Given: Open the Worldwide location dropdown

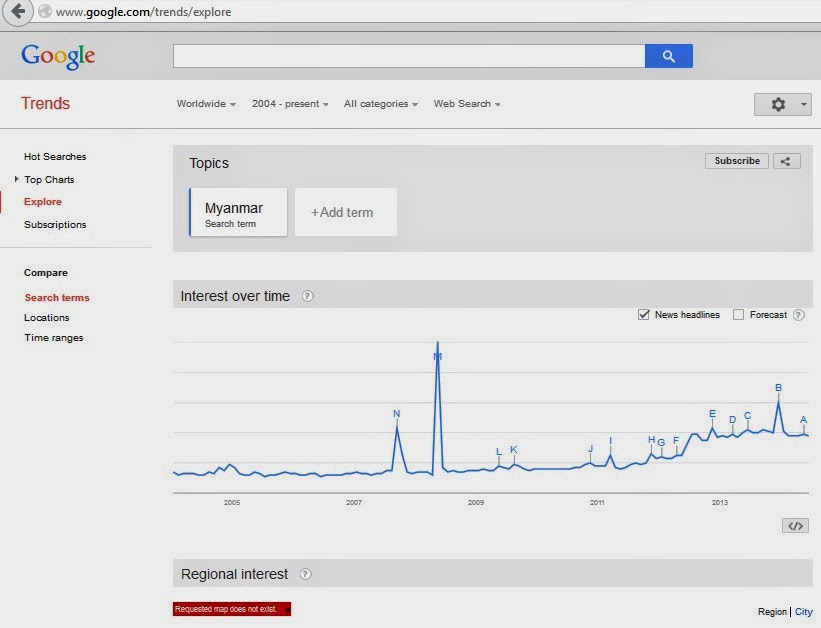Looking at the screenshot, I should 206,104.
